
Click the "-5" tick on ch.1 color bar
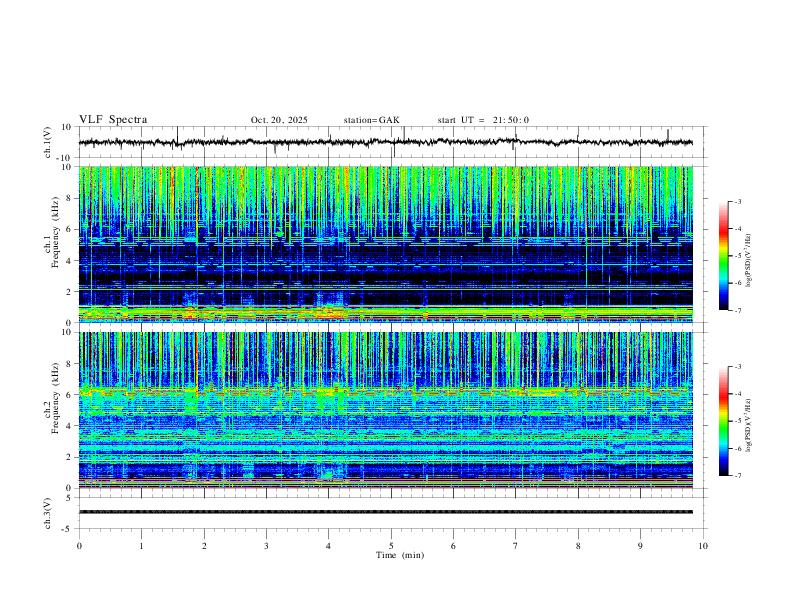pyautogui.click(x=738, y=256)
